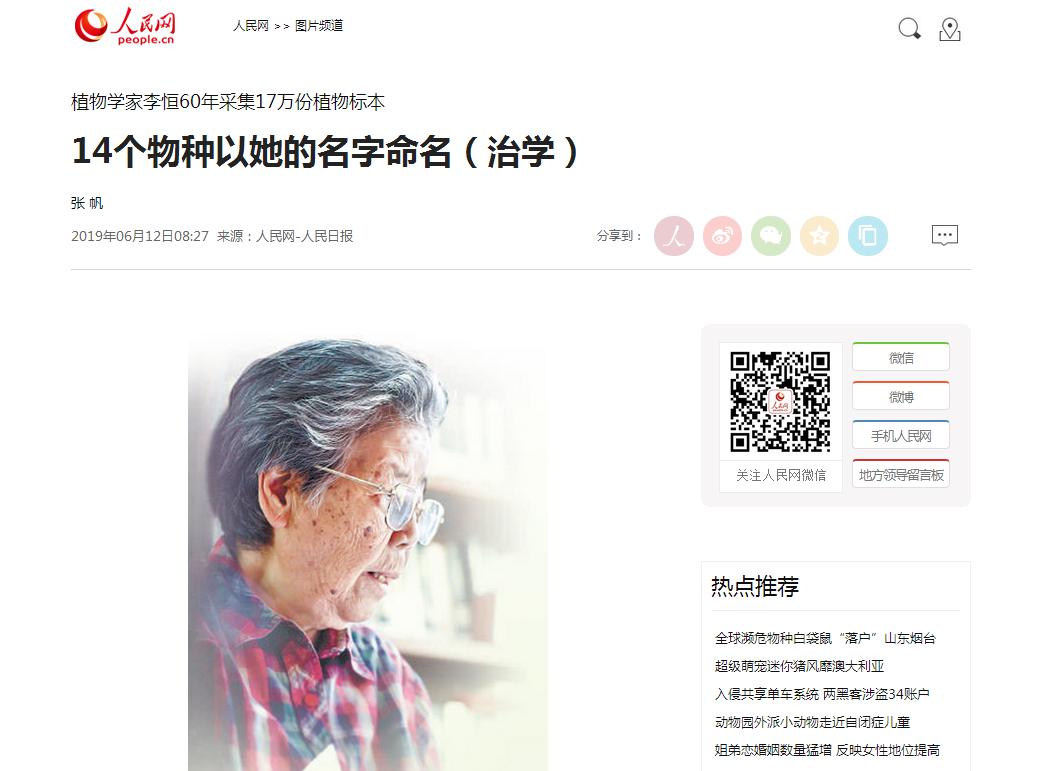Click the WeChat QR code image
The image size is (1050, 771).
[x=780, y=402]
